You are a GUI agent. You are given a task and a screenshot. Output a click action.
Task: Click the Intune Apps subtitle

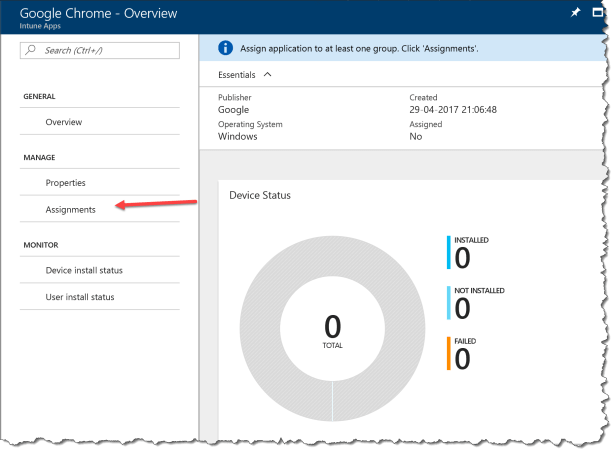(x=40, y=26)
